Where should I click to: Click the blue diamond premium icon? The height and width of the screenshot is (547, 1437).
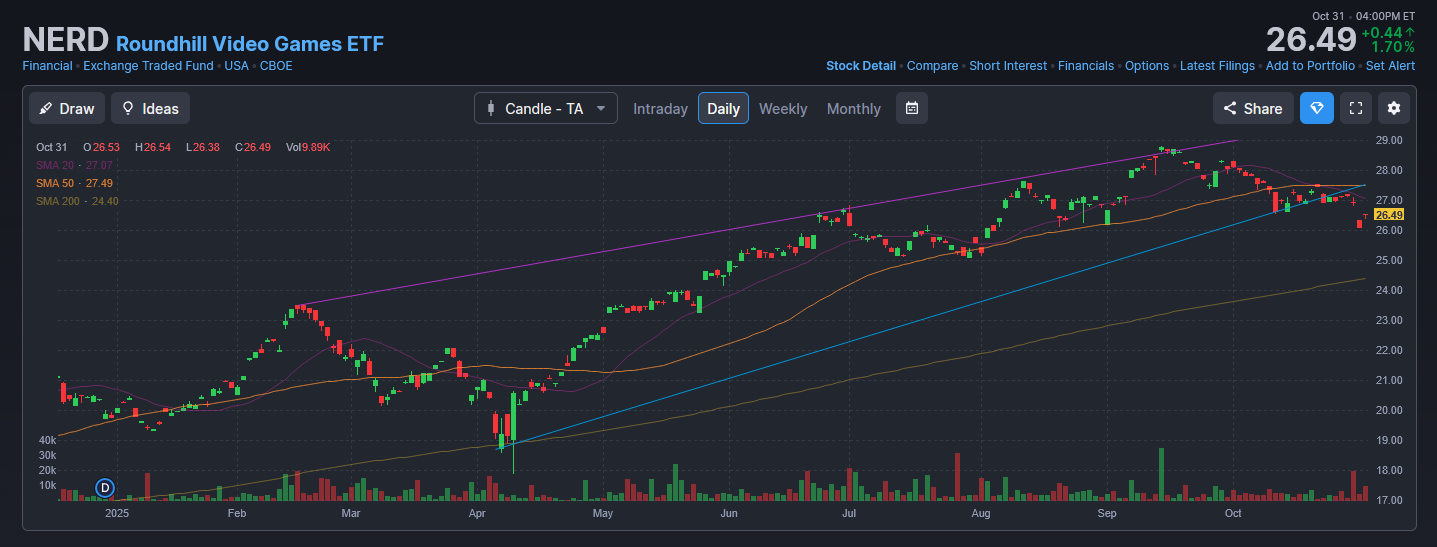[x=1316, y=108]
